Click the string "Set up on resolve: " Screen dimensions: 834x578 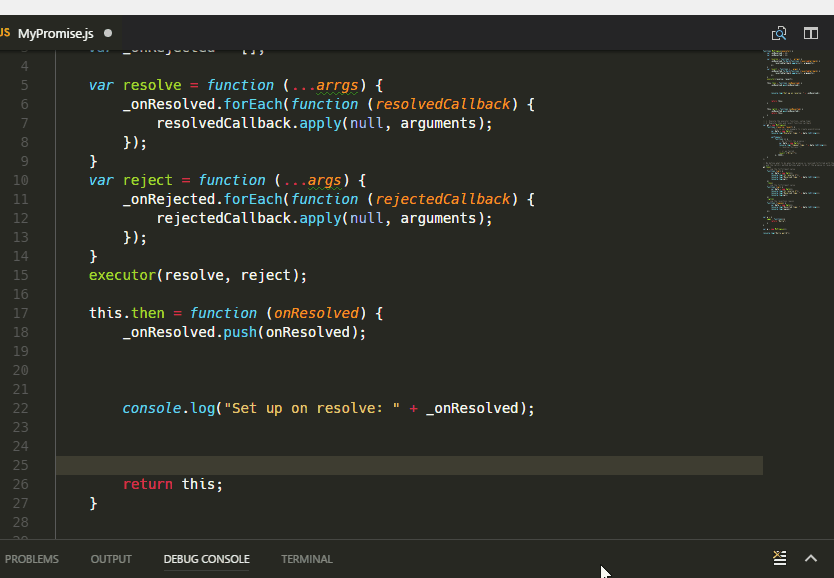coord(312,408)
